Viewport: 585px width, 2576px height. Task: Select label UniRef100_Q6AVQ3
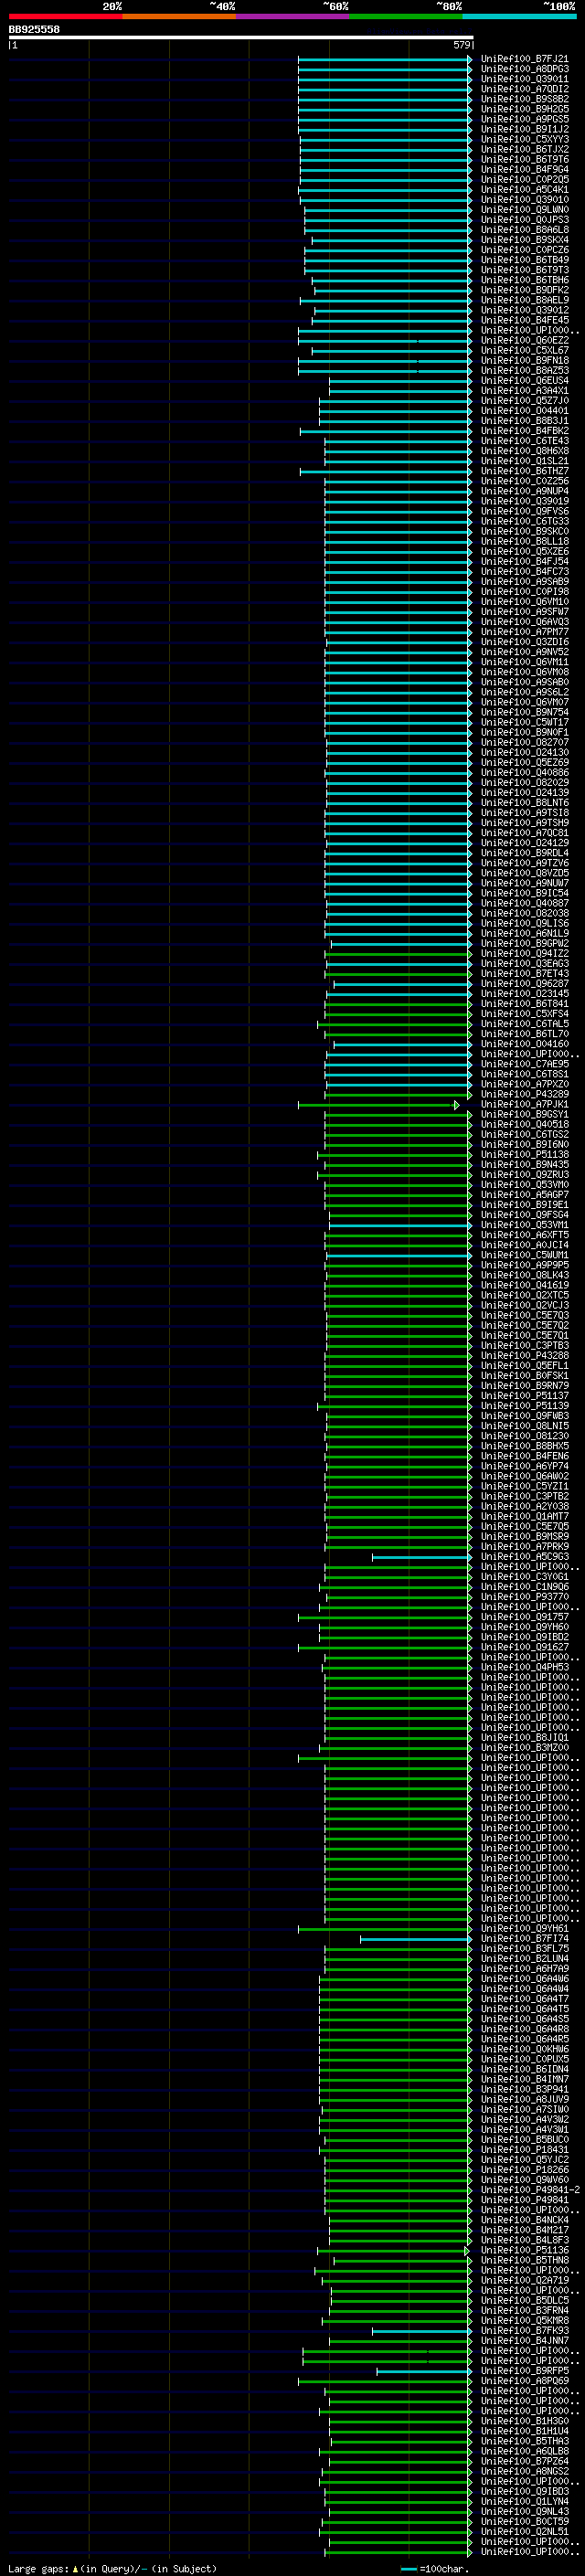[x=524, y=621]
